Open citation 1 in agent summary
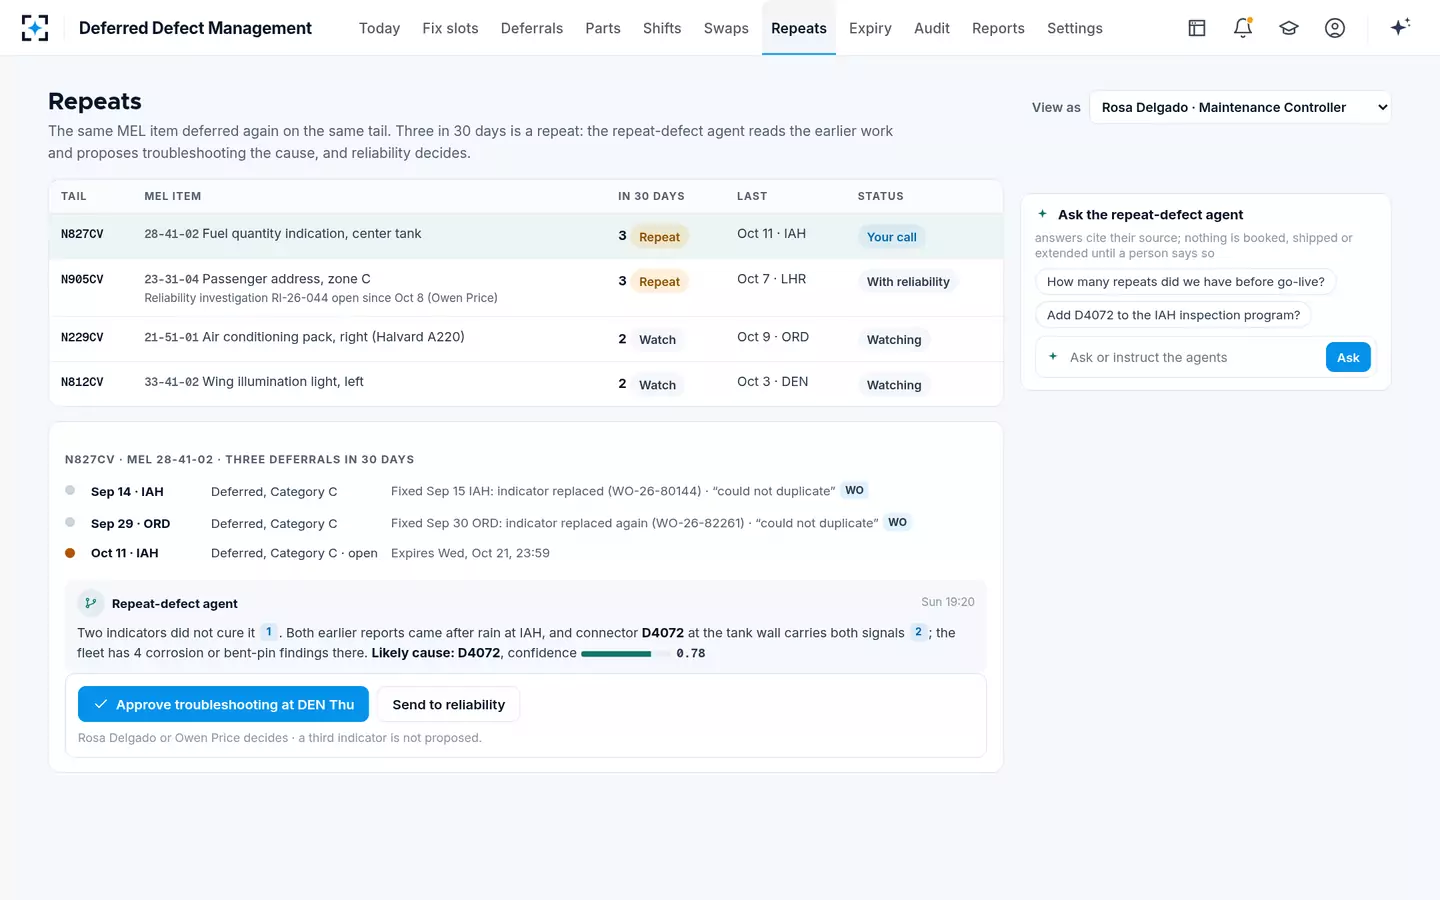1440x900 pixels. click(x=269, y=632)
